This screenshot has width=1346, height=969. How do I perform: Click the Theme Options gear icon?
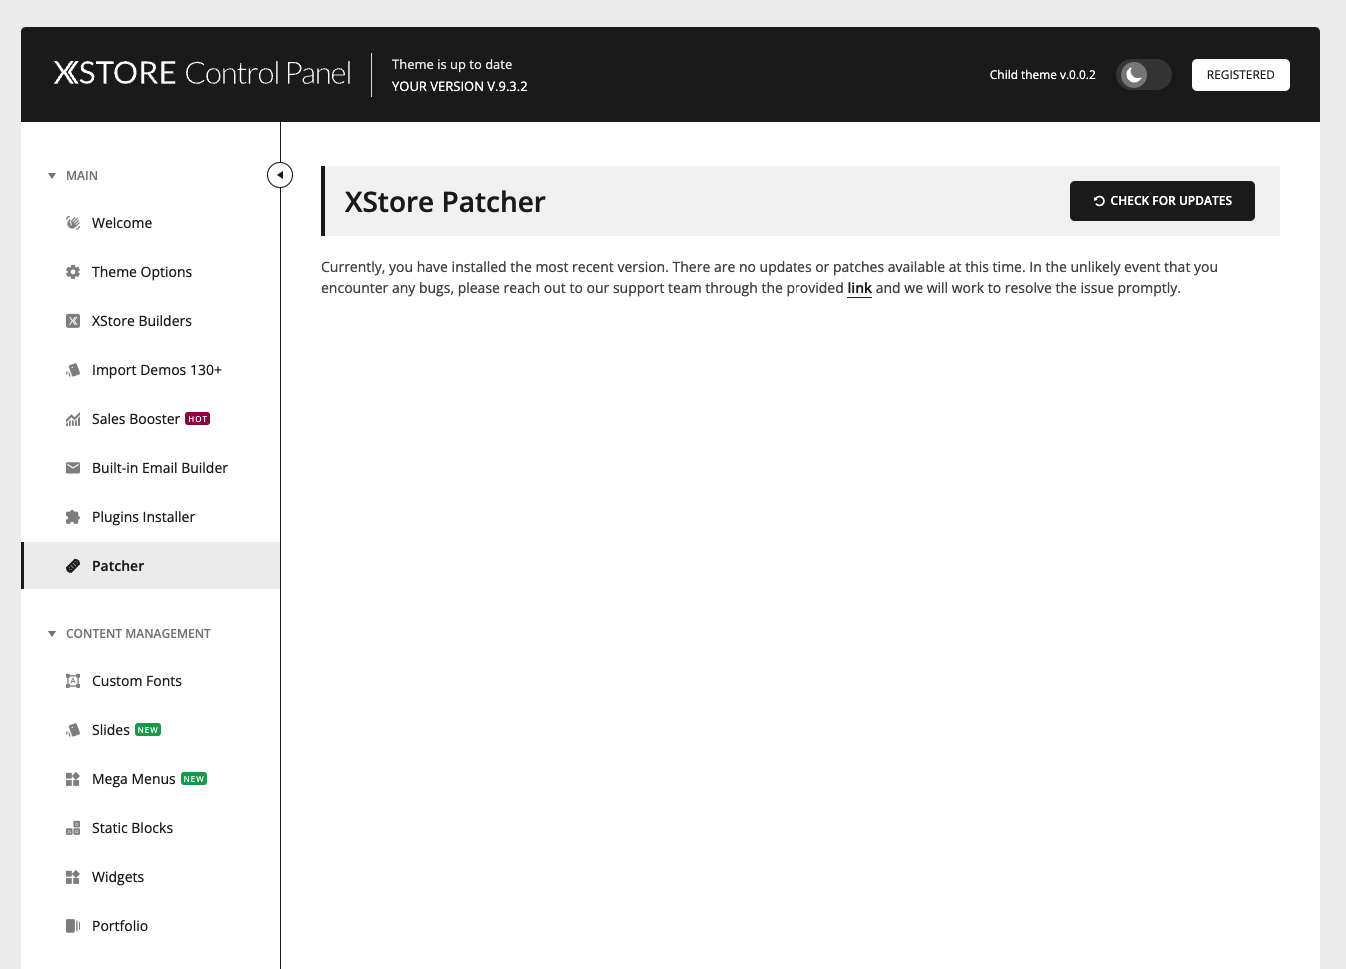[73, 272]
